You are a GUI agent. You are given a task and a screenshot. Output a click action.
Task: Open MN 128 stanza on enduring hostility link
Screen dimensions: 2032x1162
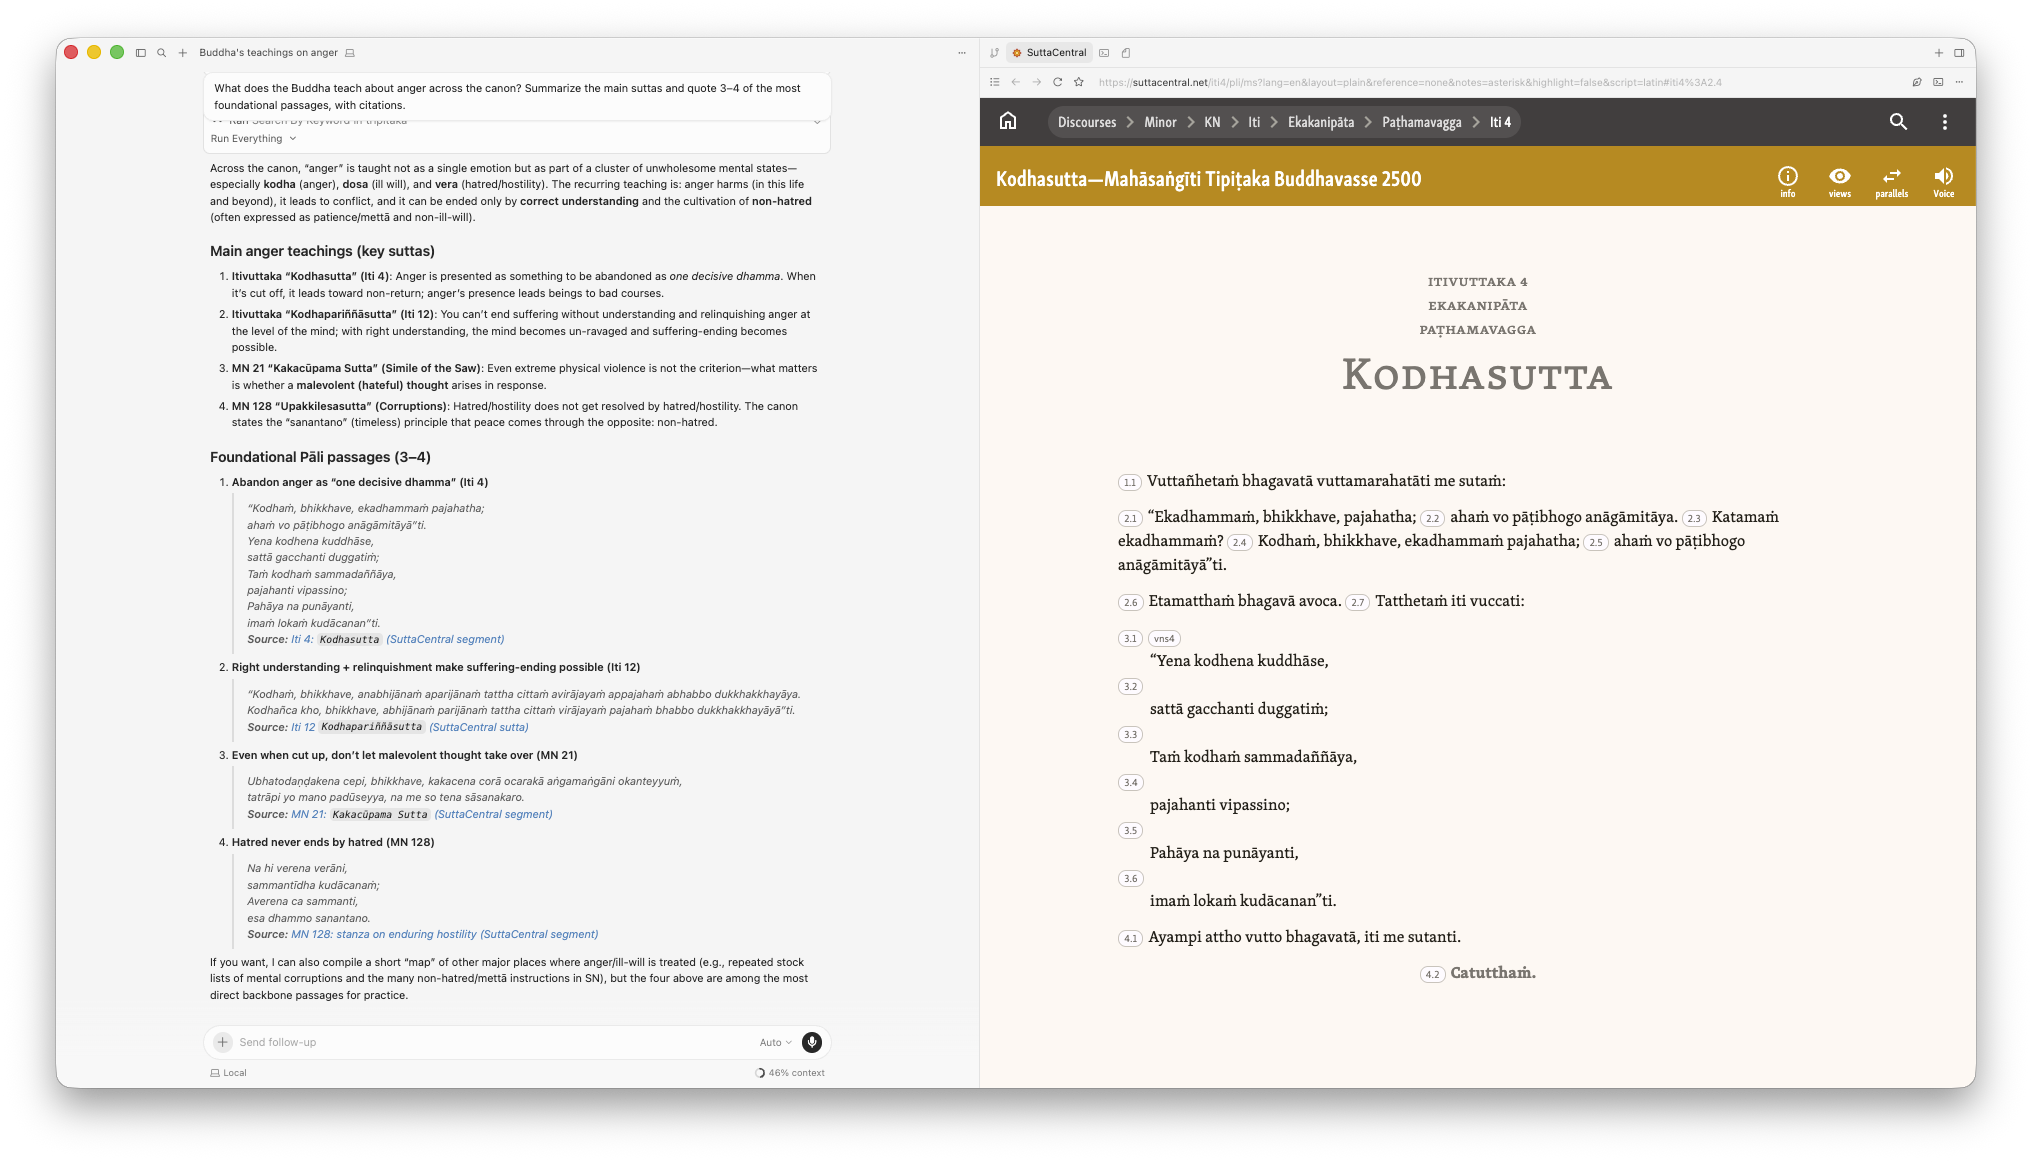[x=444, y=934]
